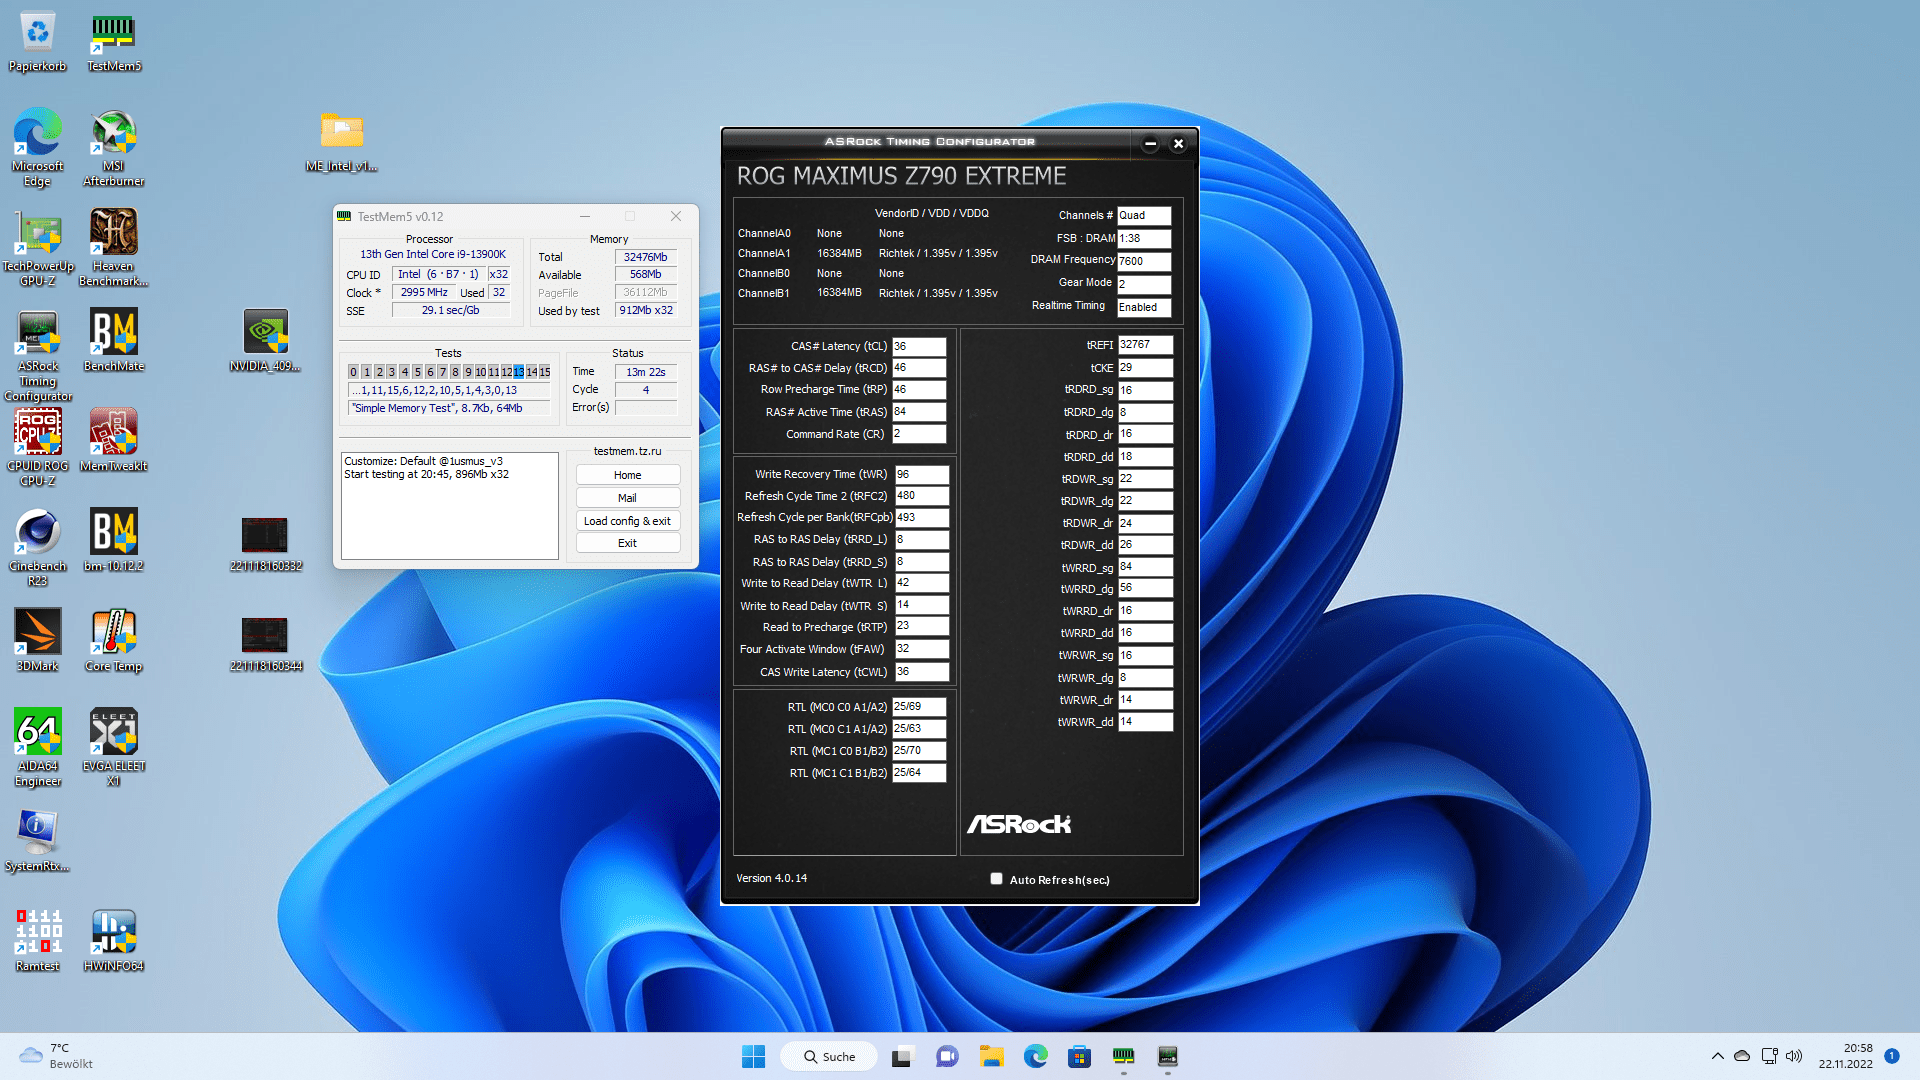Open the EVGA ELEET X1 shortcut
The height and width of the screenshot is (1080, 1920).
[x=113, y=748]
